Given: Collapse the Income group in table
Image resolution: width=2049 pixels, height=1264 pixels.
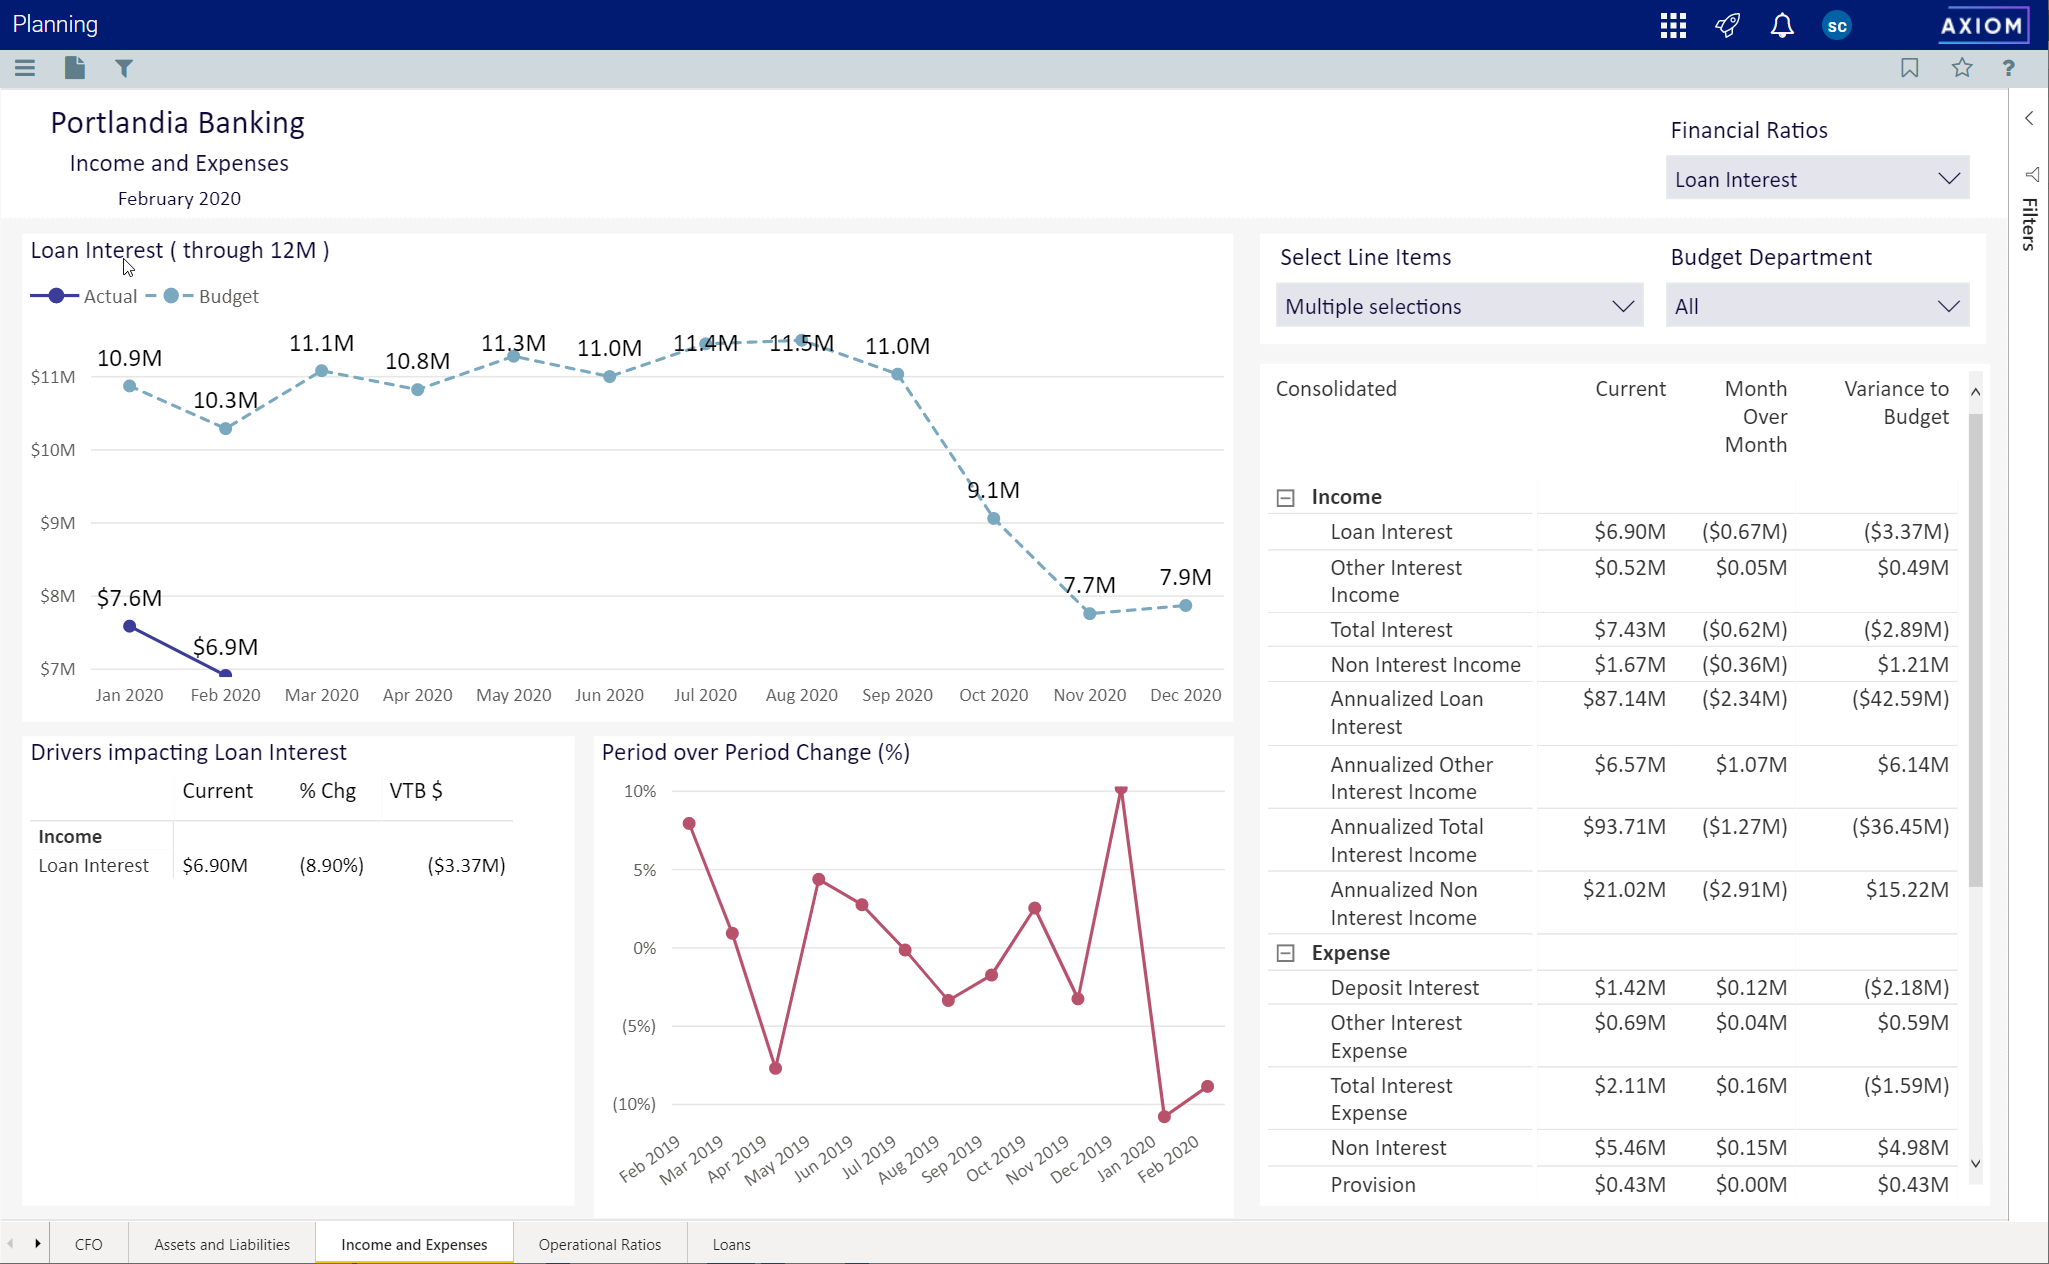Looking at the screenshot, I should [x=1286, y=497].
